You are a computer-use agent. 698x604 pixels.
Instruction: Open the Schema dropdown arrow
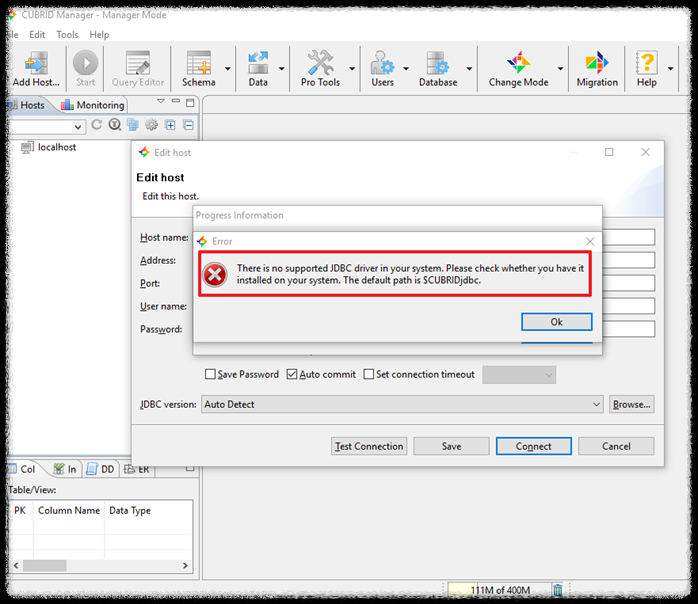click(x=227, y=69)
